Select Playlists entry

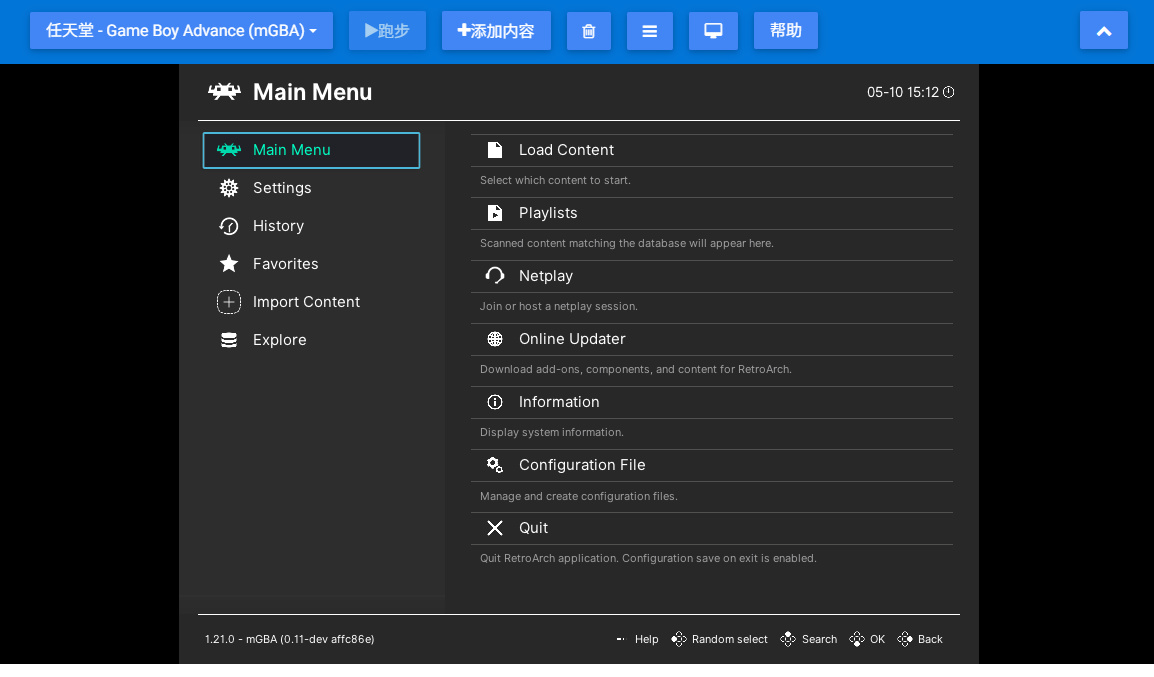(712, 213)
